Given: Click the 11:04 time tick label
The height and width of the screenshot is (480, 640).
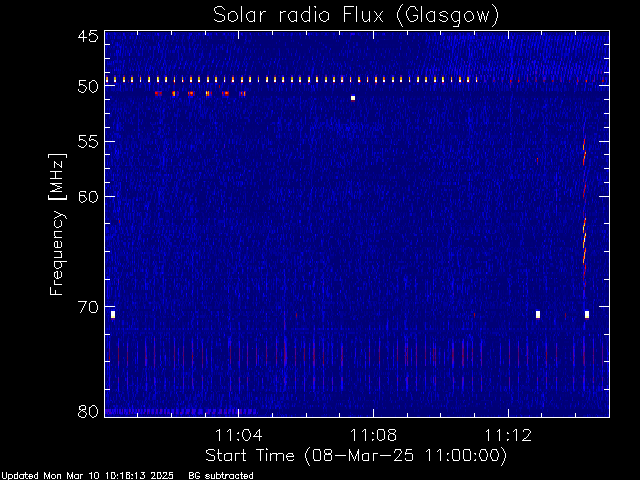Looking at the screenshot, I should [x=238, y=435].
